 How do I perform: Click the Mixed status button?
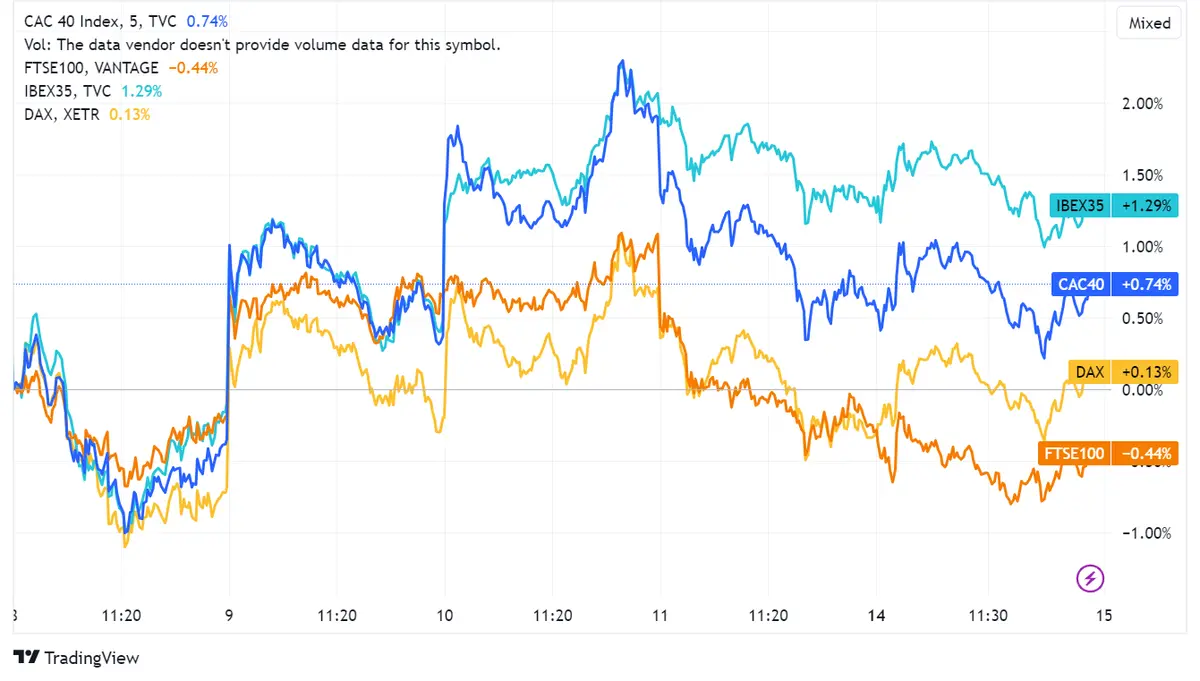1148,22
